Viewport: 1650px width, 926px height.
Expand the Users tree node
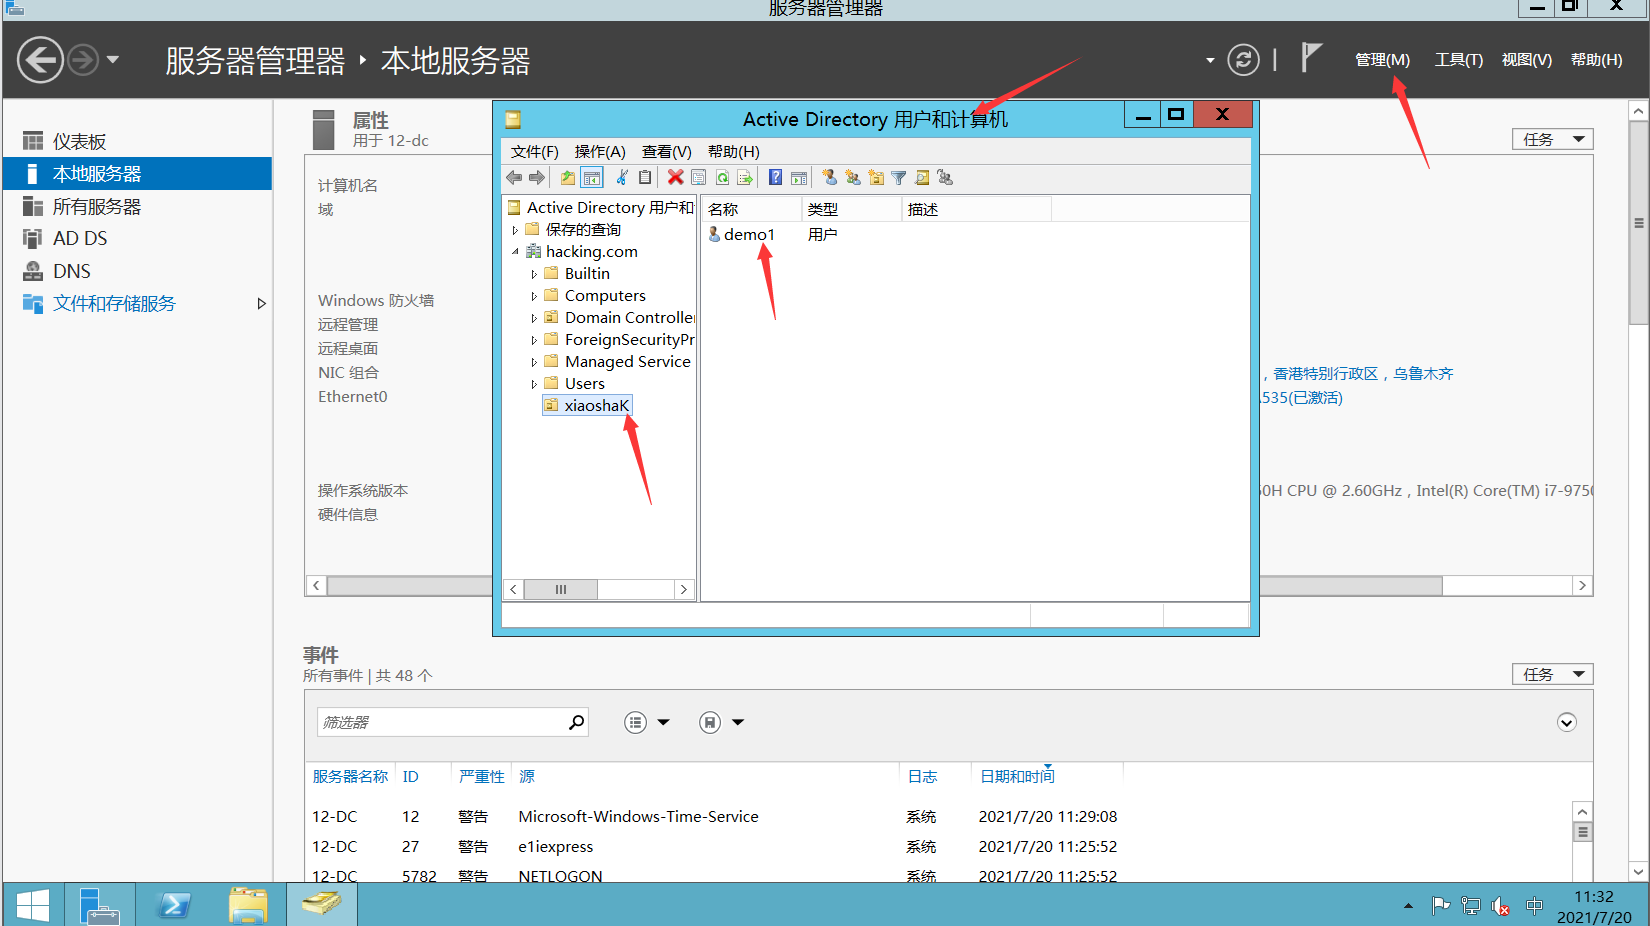pos(534,384)
